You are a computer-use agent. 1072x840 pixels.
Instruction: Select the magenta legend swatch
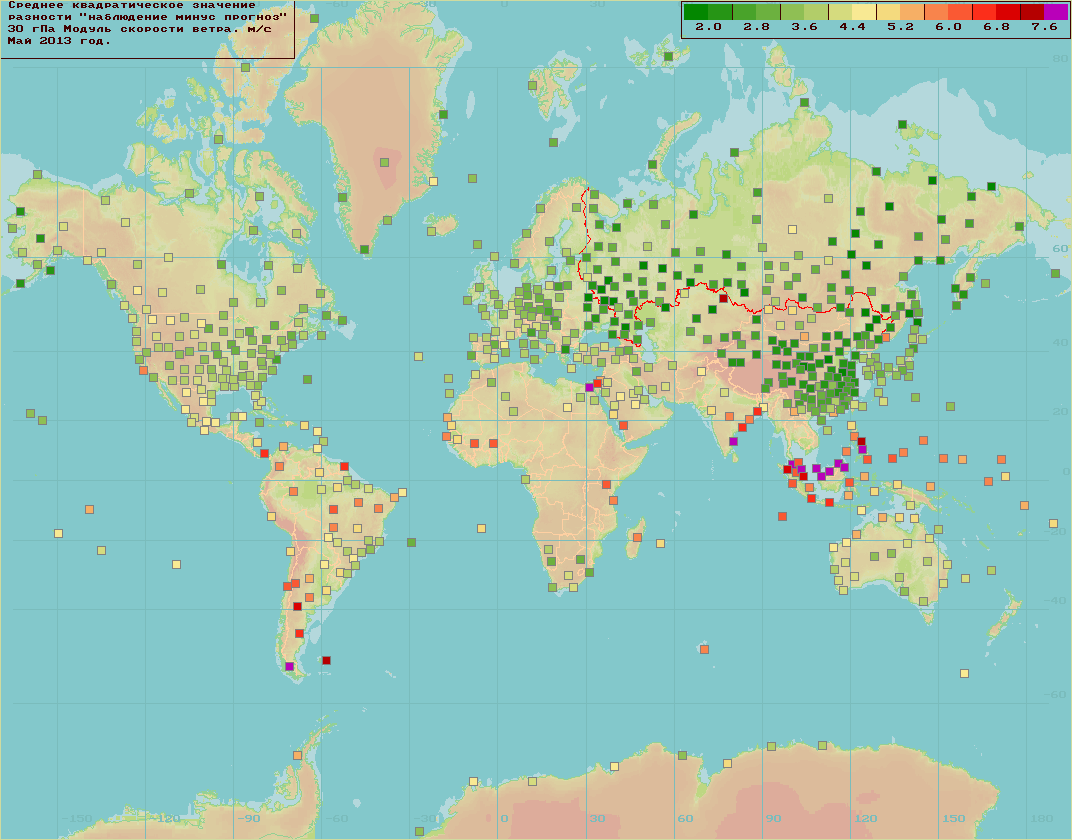(1056, 12)
